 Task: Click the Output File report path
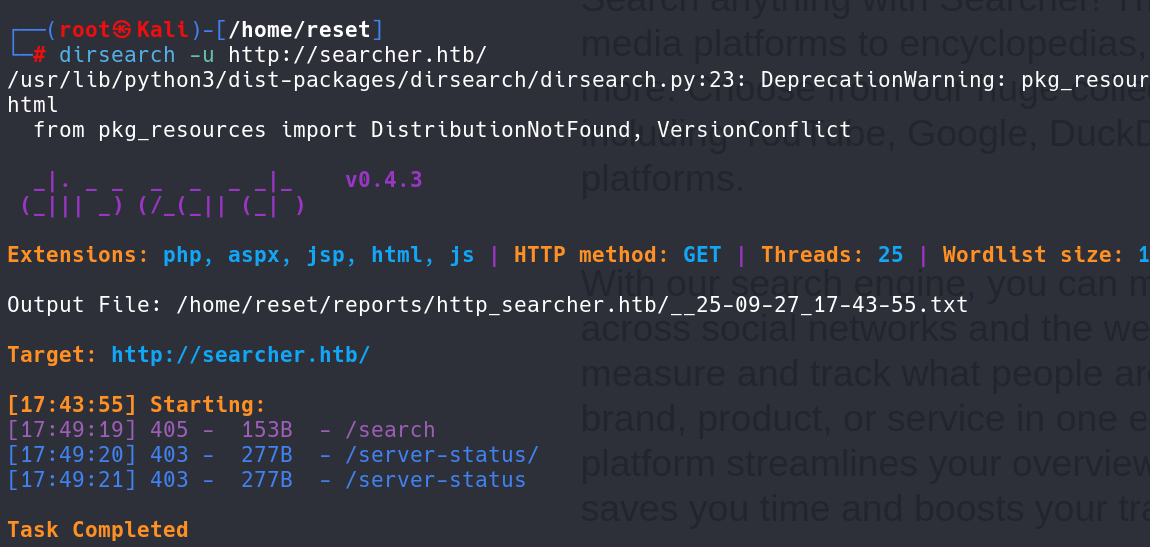click(572, 305)
